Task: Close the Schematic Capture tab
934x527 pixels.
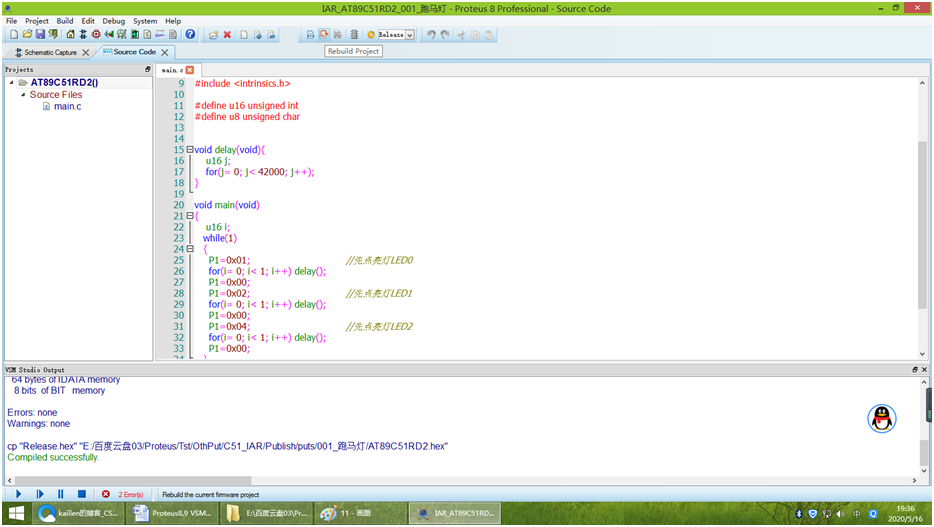Action: 86,52
